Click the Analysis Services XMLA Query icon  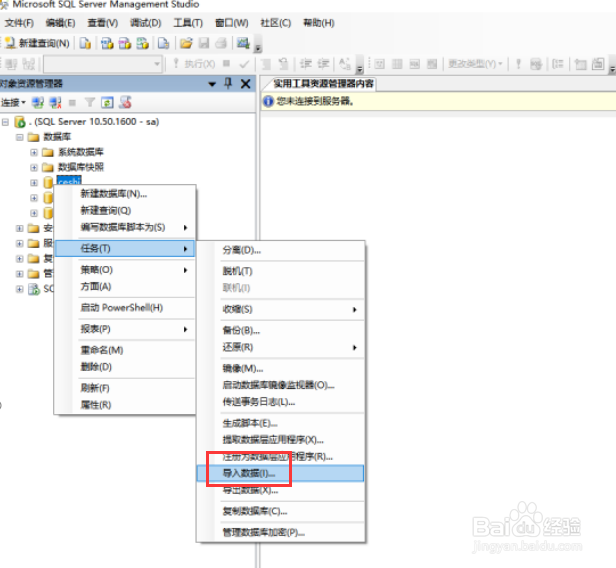click(143, 43)
